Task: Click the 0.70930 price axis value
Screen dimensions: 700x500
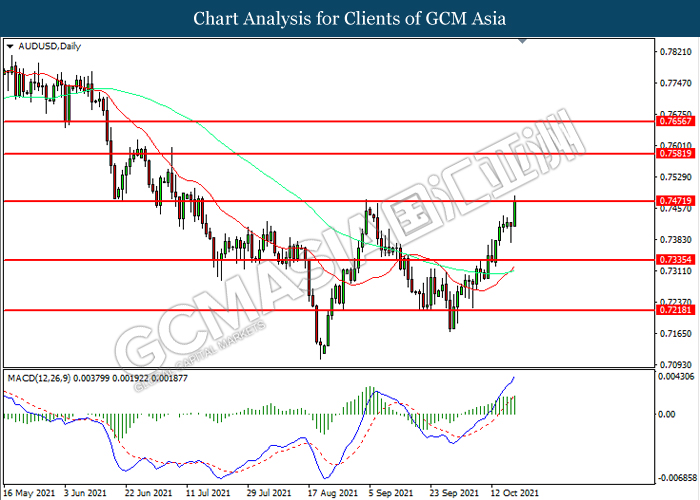Action: coord(676,365)
